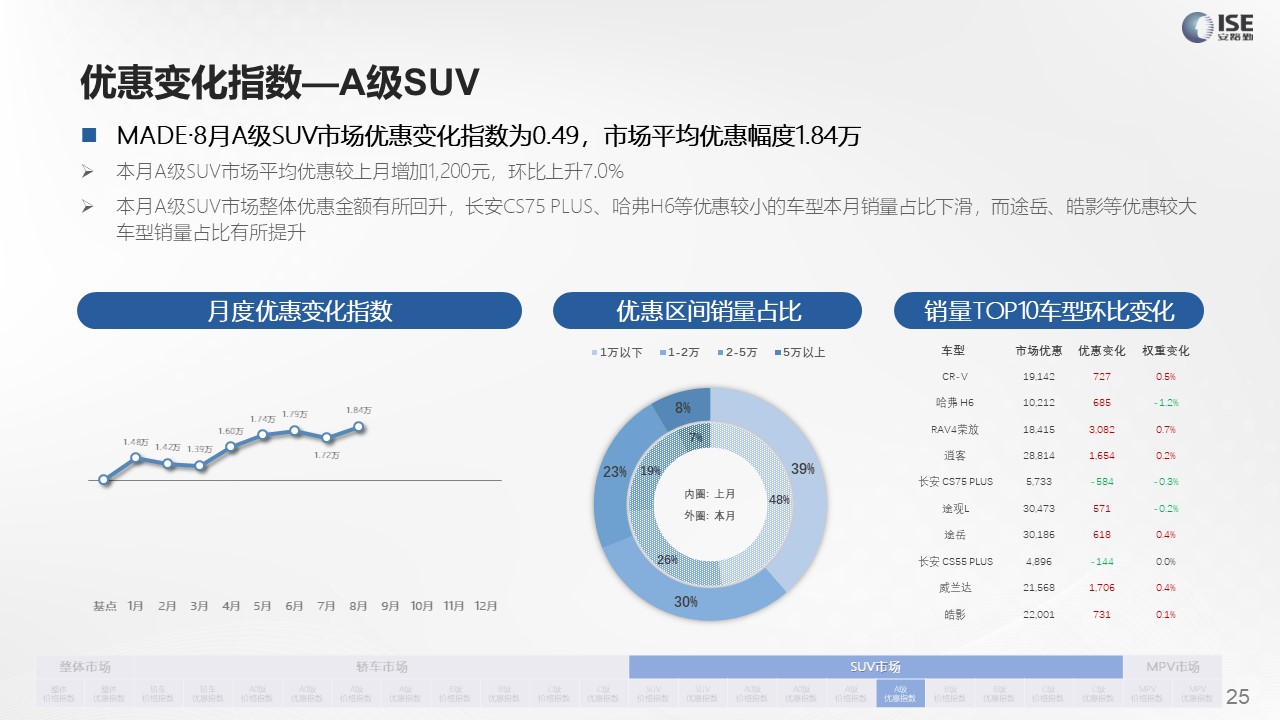Click the 权重变化 column header

(x=1165, y=351)
